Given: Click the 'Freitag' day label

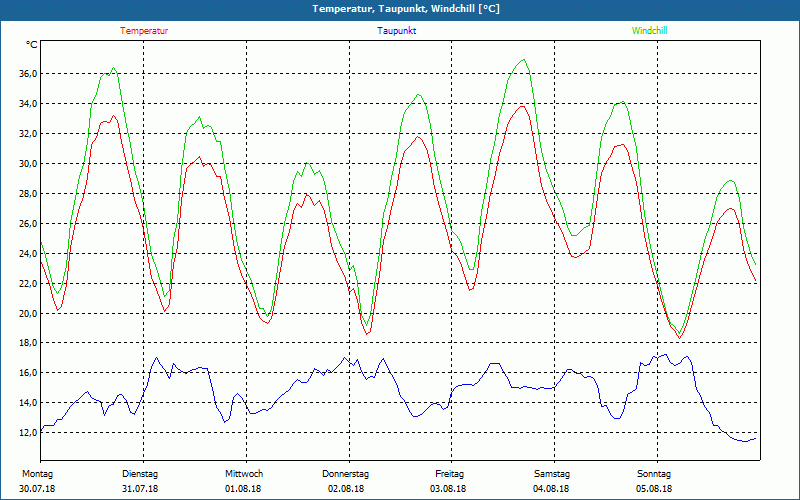Looking at the screenshot, I should click(x=449, y=474).
